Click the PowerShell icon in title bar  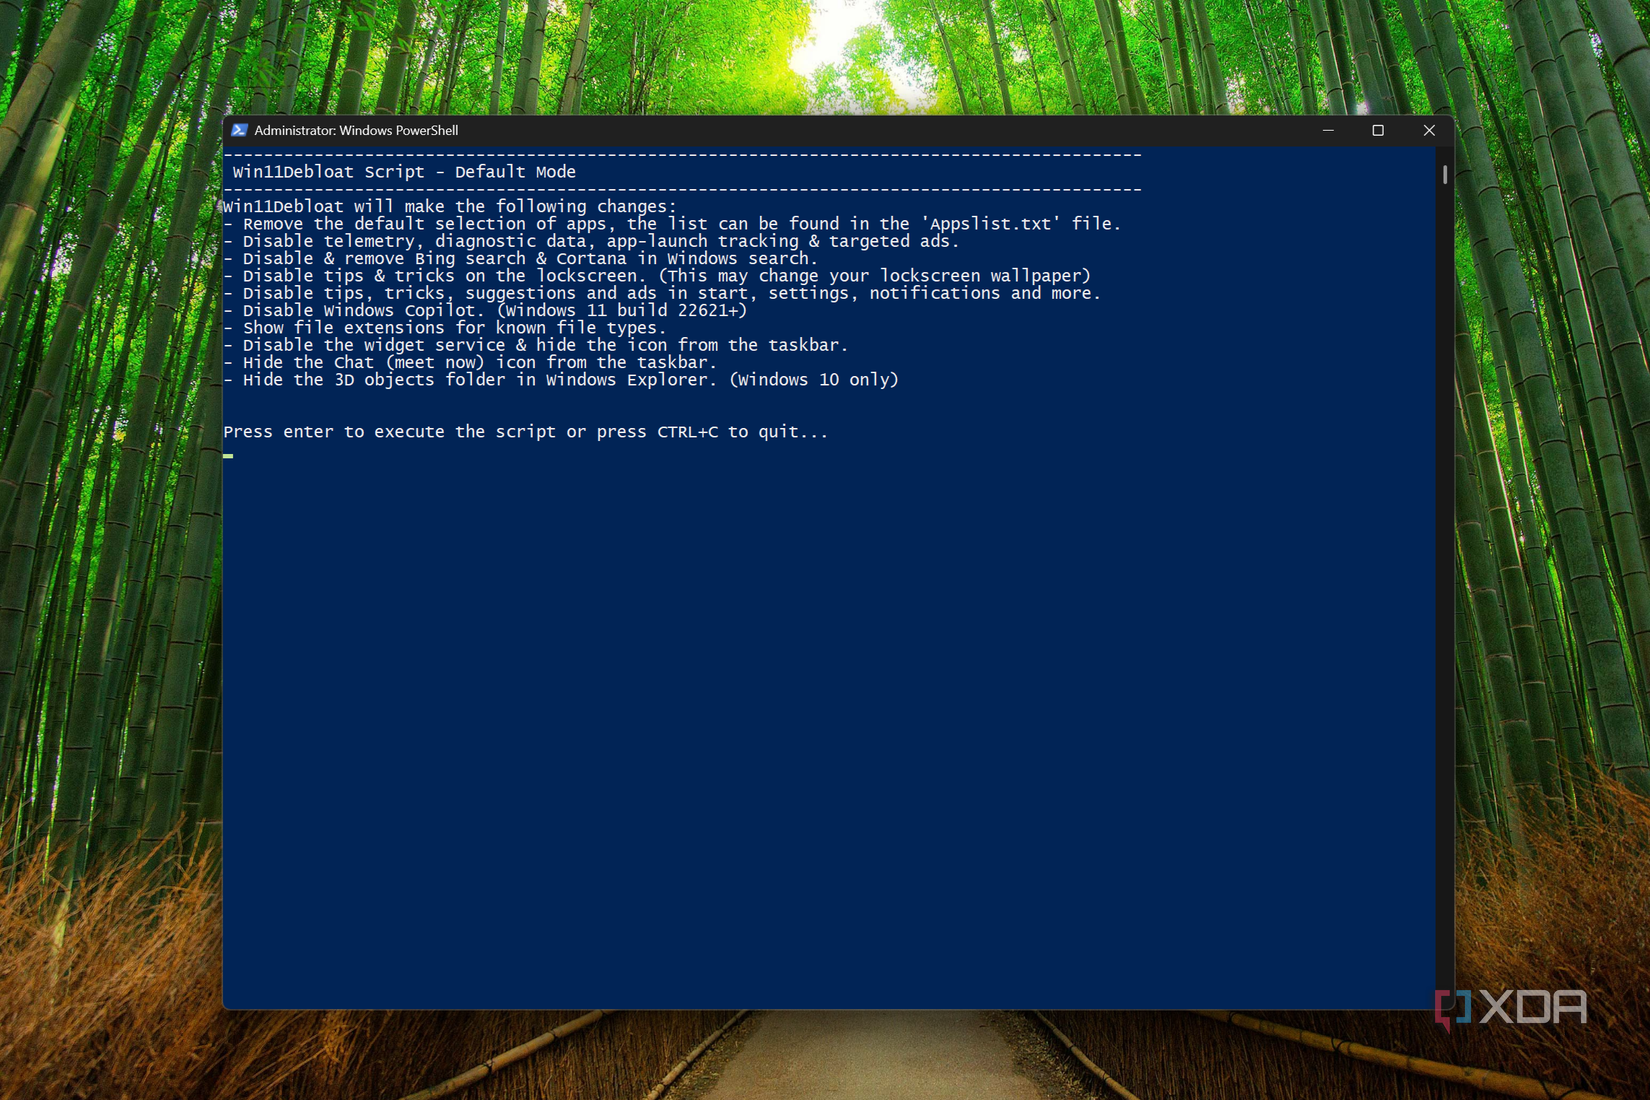[239, 130]
